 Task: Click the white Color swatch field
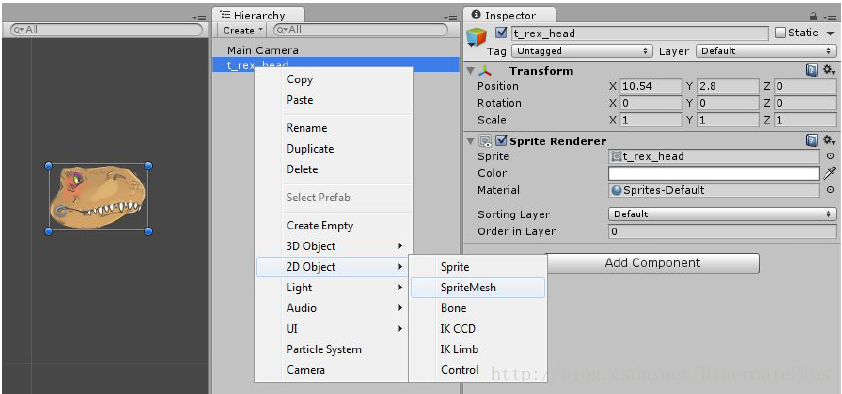pyautogui.click(x=714, y=173)
